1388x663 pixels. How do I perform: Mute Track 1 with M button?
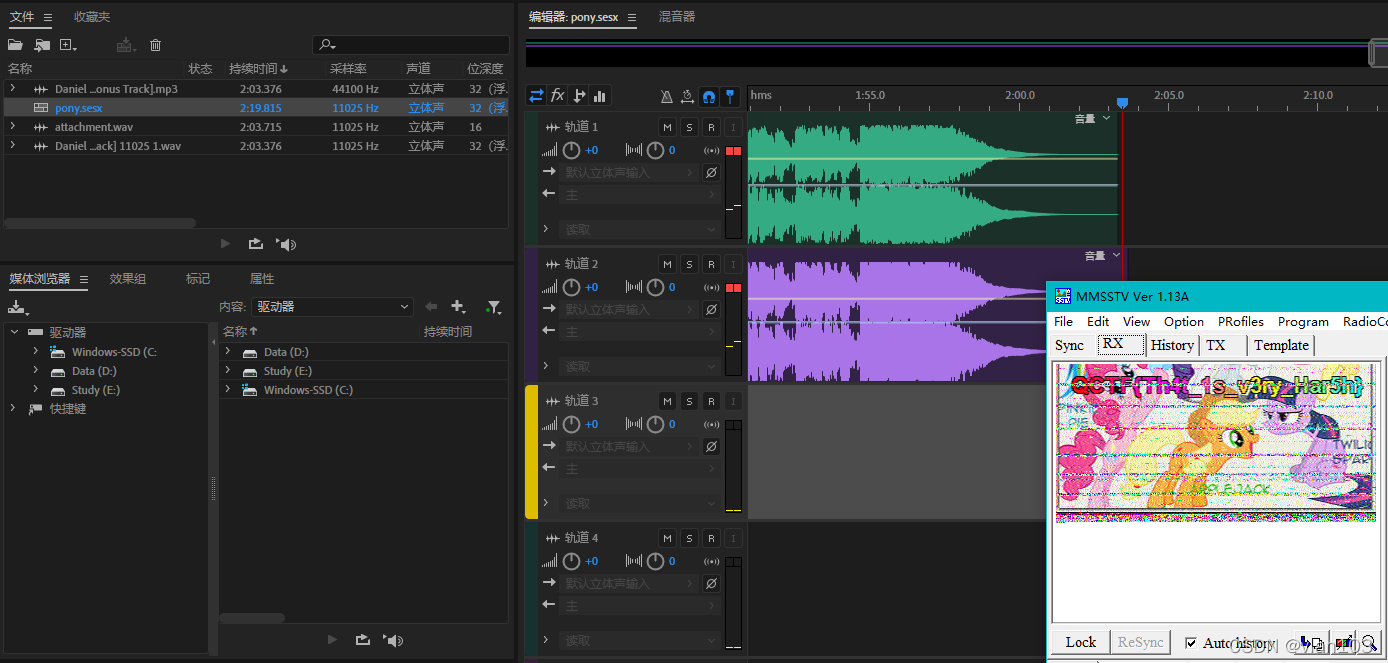pos(667,127)
